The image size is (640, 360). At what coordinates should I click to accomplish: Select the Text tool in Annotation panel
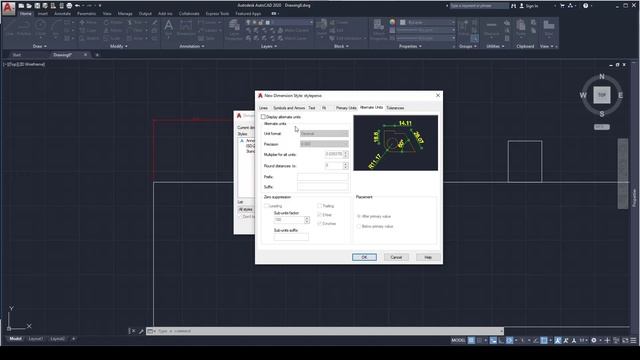pyautogui.click(x=169, y=28)
